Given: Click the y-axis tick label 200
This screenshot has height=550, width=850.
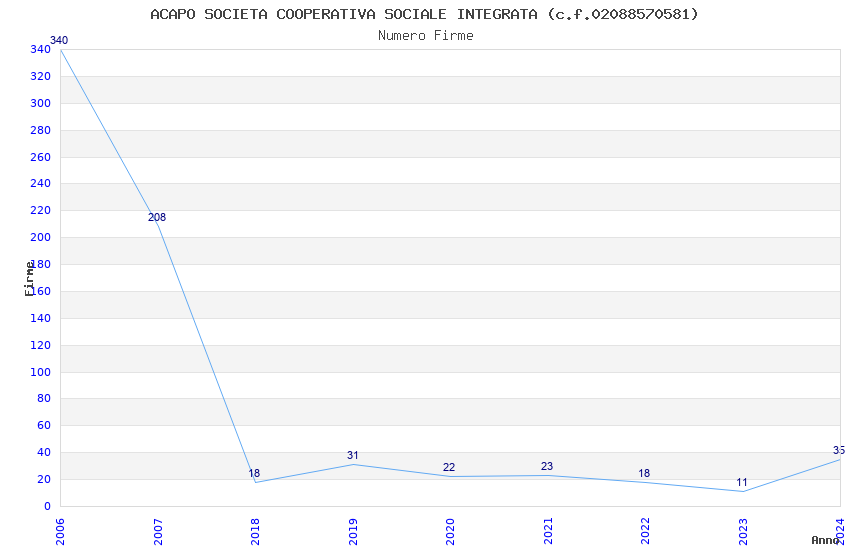Looking at the screenshot, I should tap(41, 237).
